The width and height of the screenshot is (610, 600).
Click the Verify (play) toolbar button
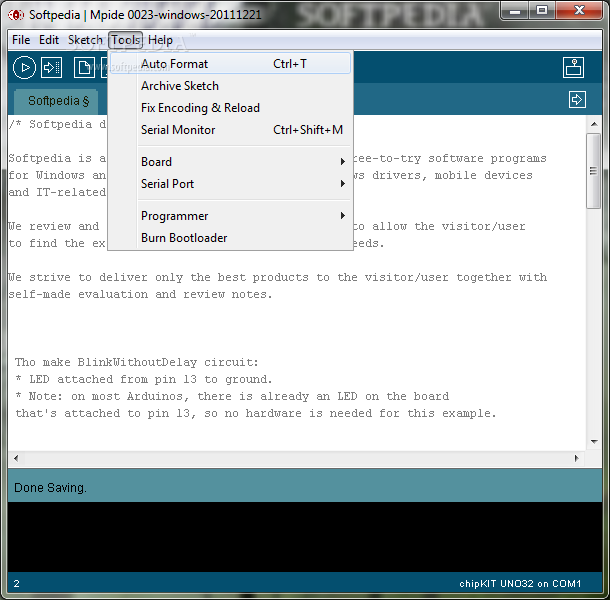24,67
